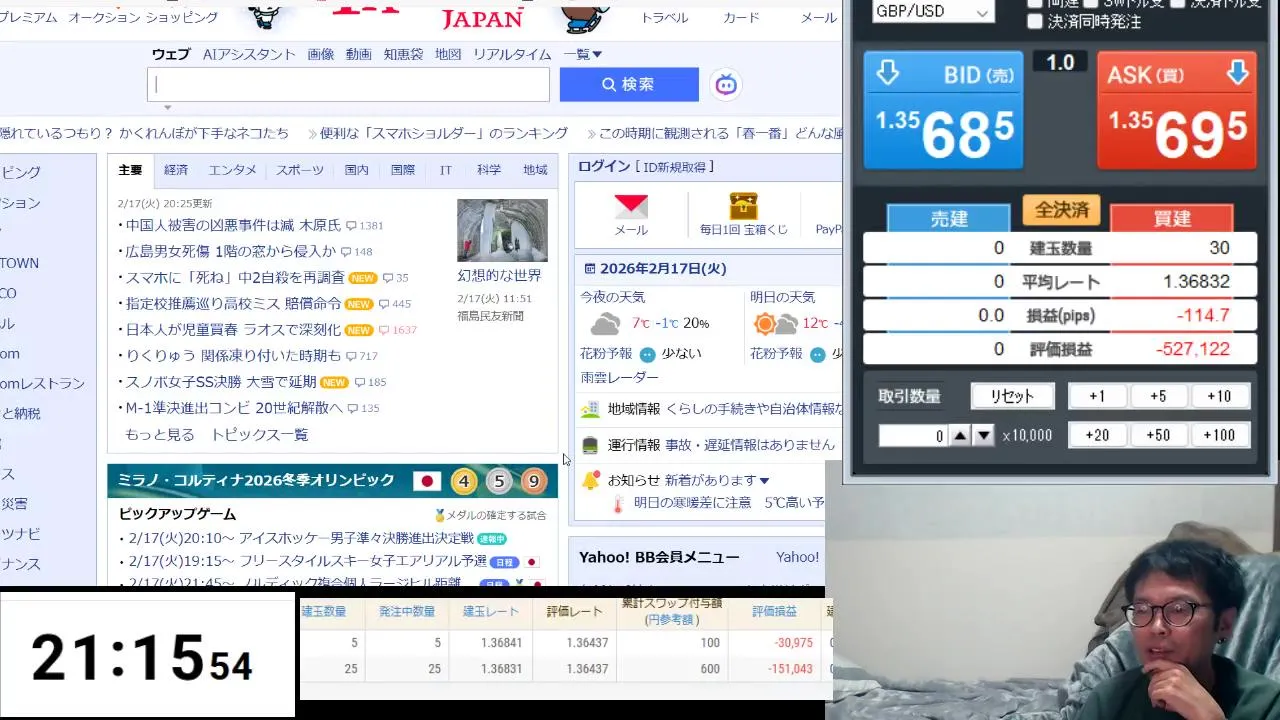Open the ID新規取得 link
The height and width of the screenshot is (720, 1280).
pos(676,167)
